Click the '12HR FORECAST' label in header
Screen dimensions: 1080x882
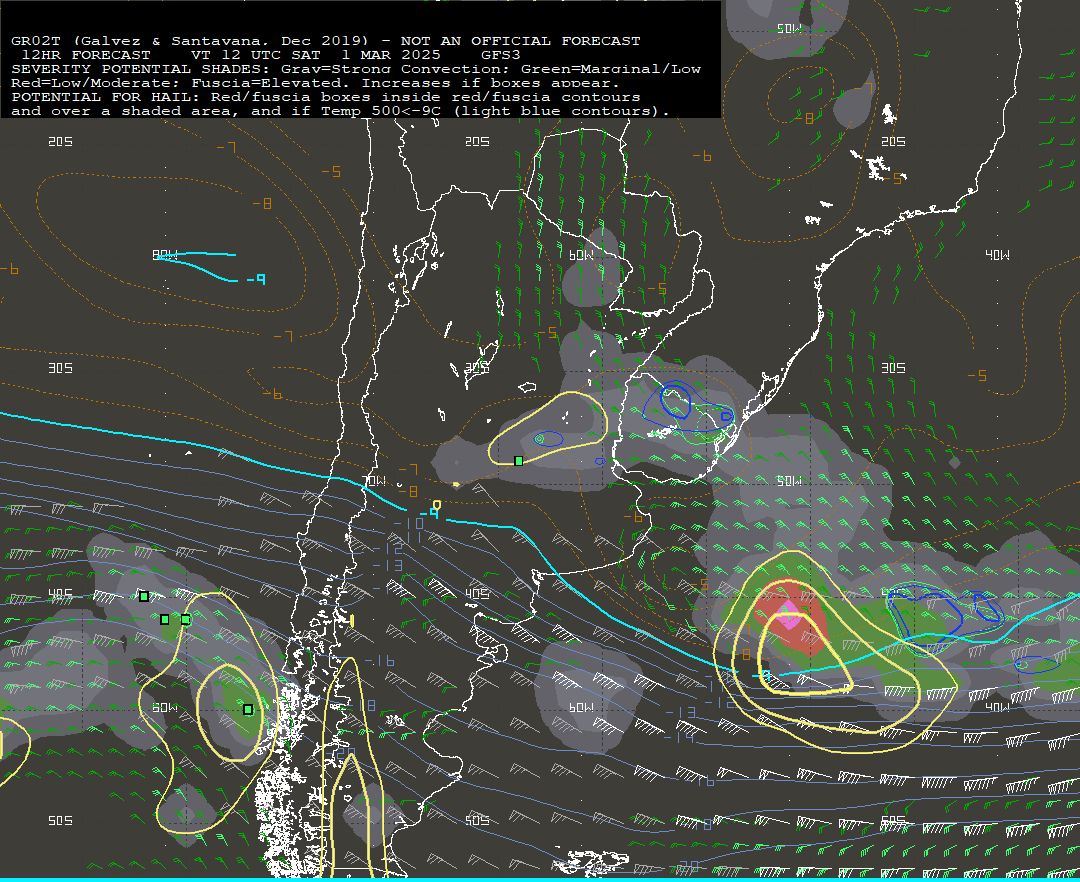pyautogui.click(x=86, y=55)
